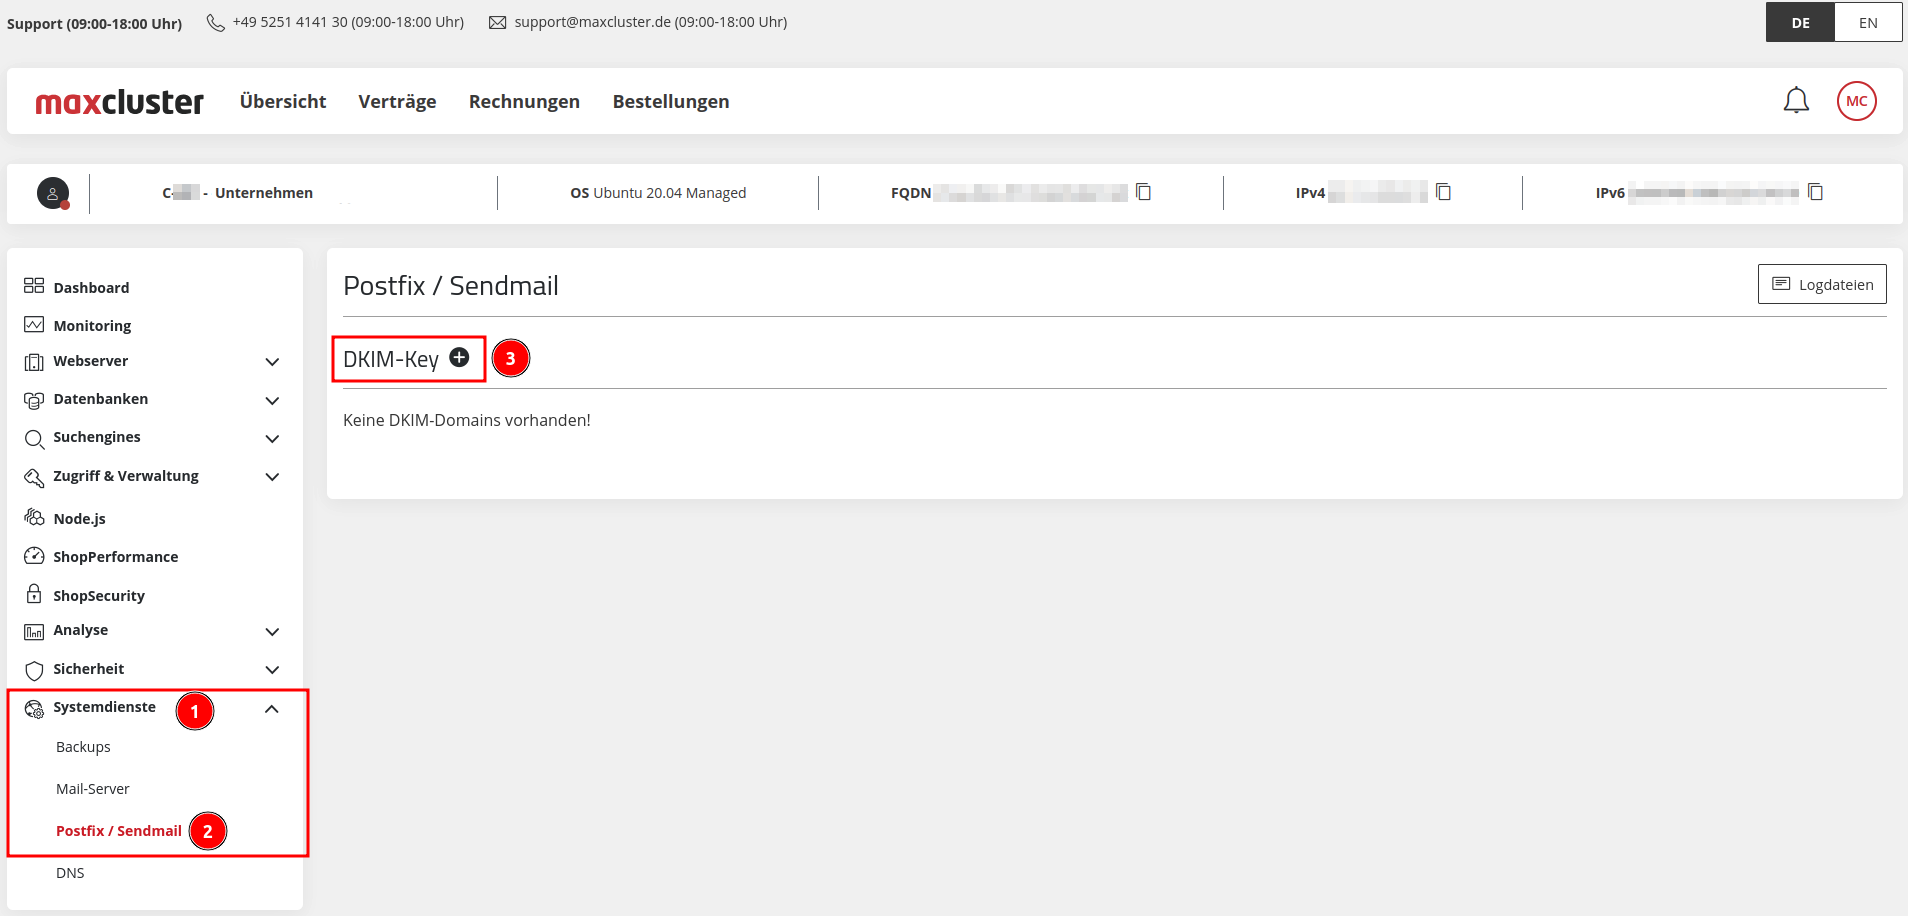Select Backups under Systemdienste

83,747
